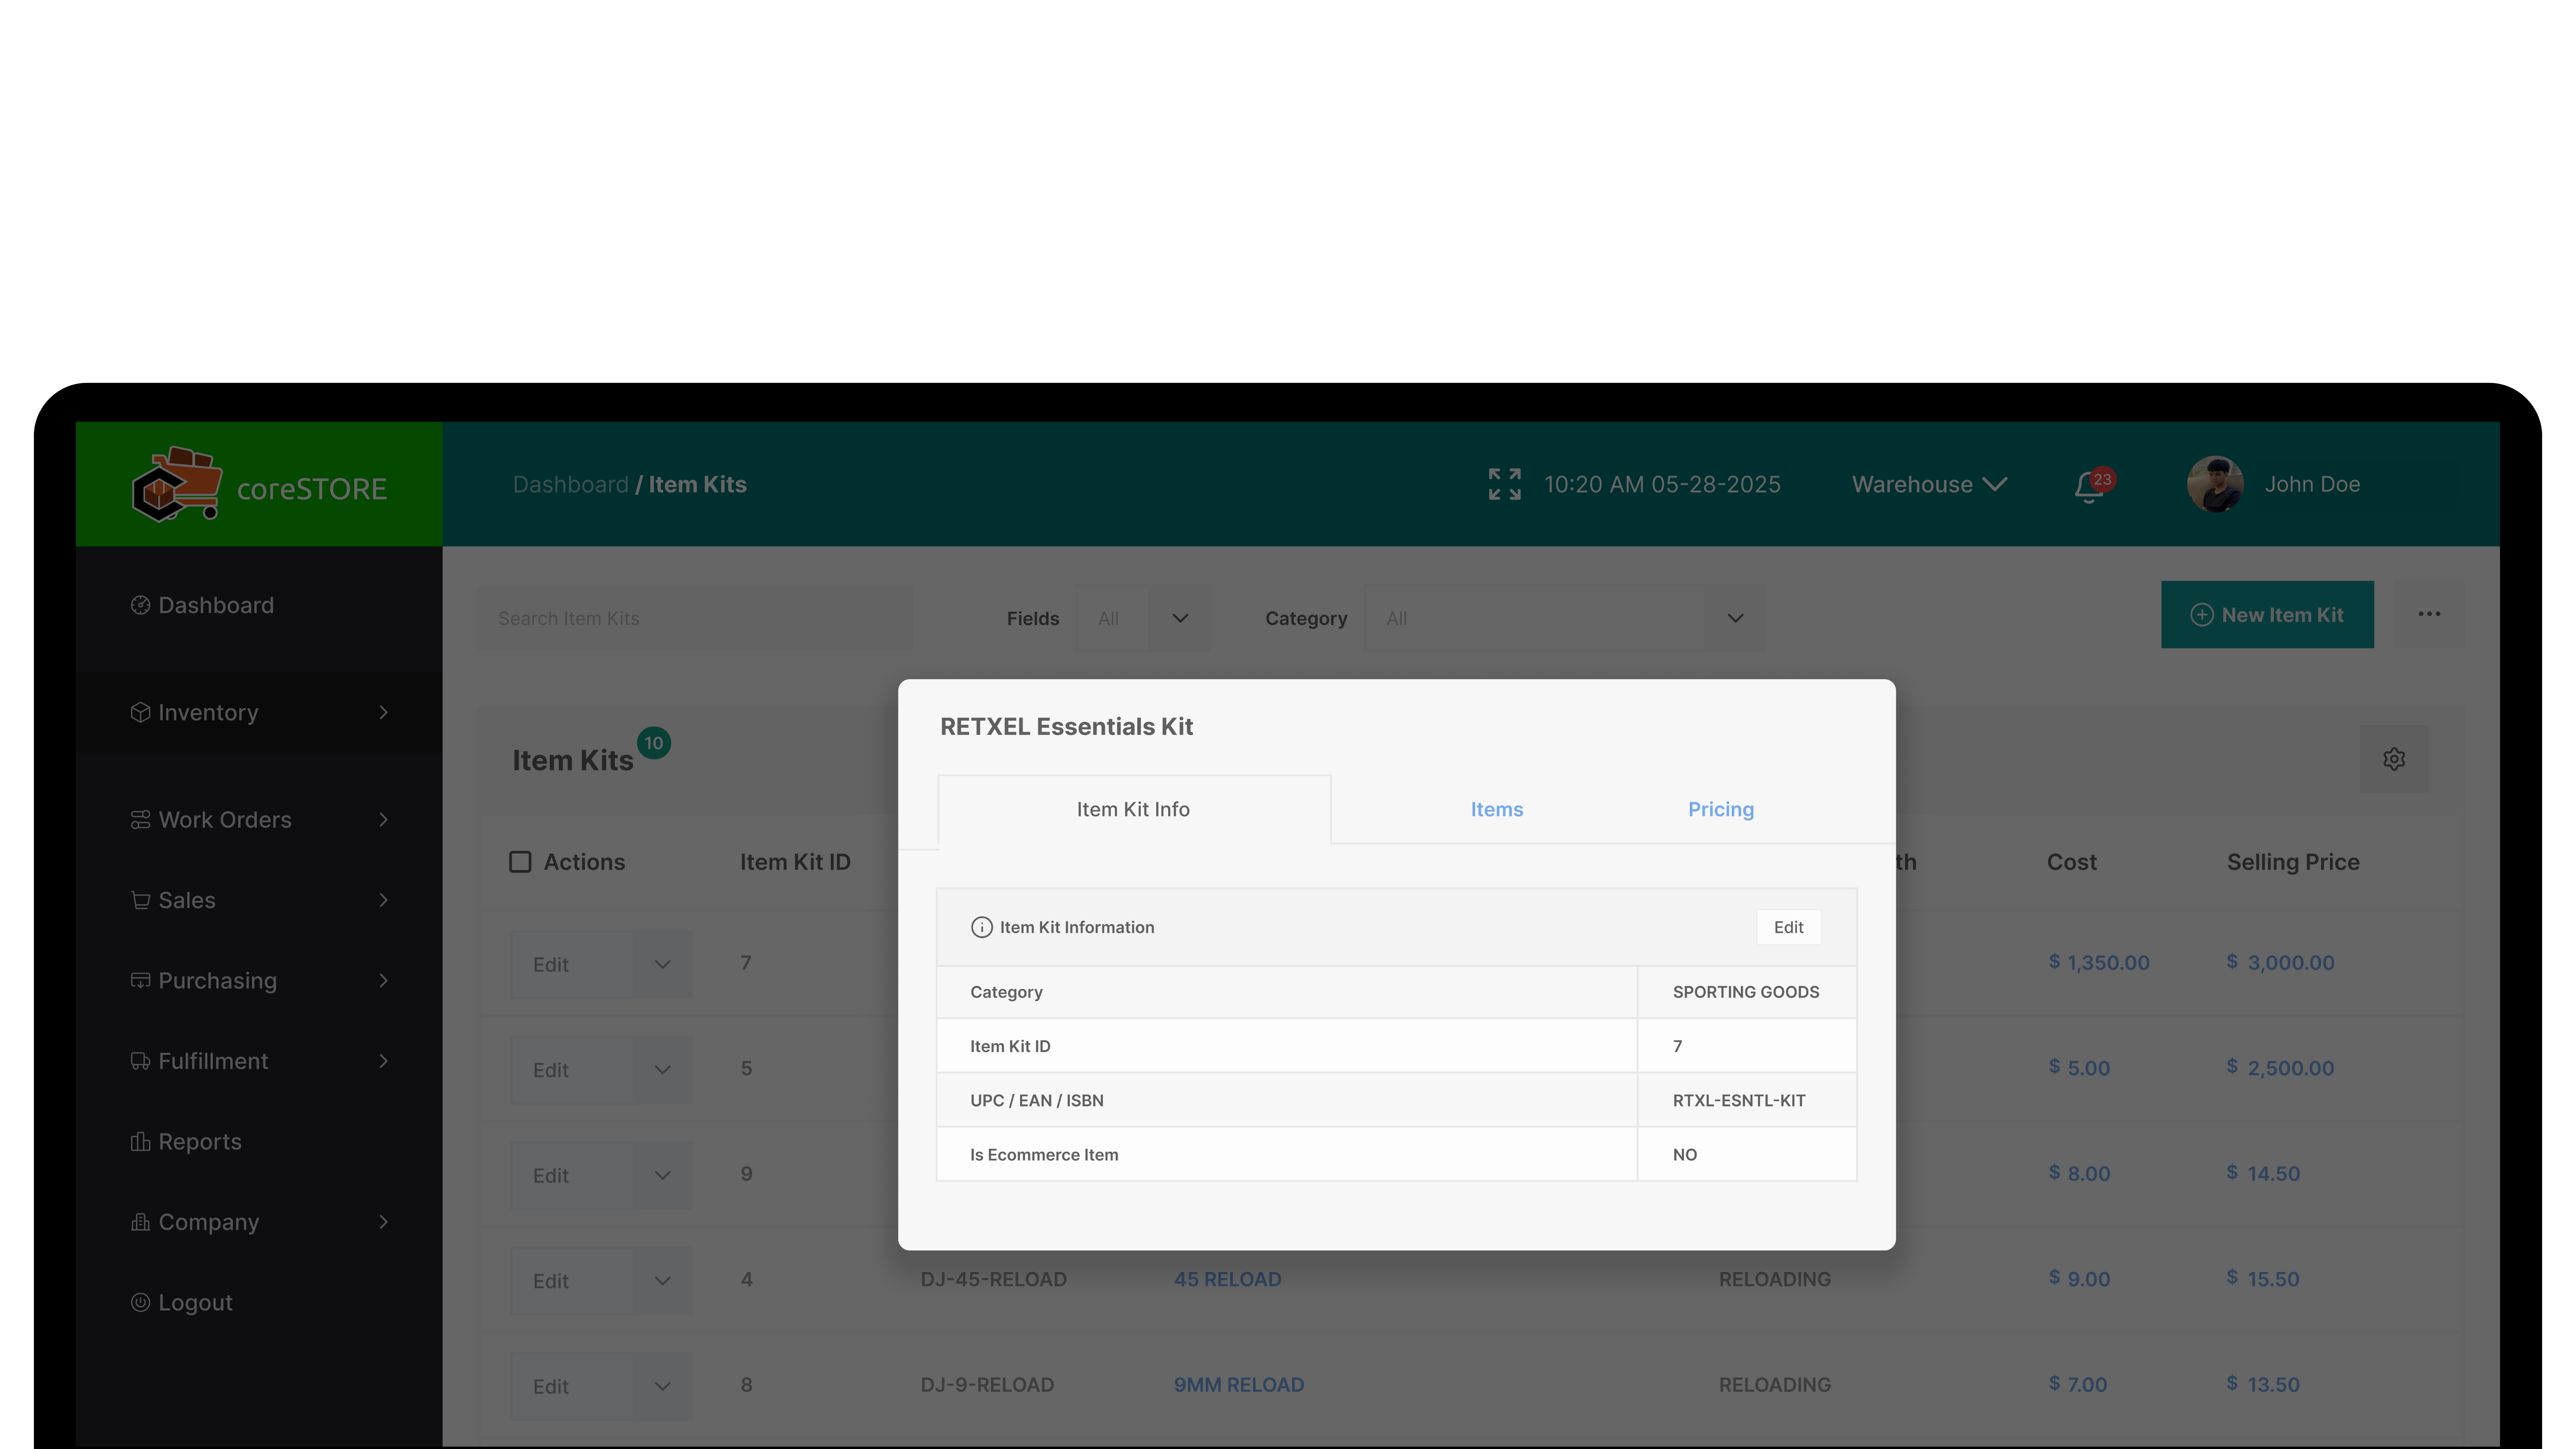Click the plus icon on New Item Kit
Viewport: 2576px width, 1449px height.
2201,615
